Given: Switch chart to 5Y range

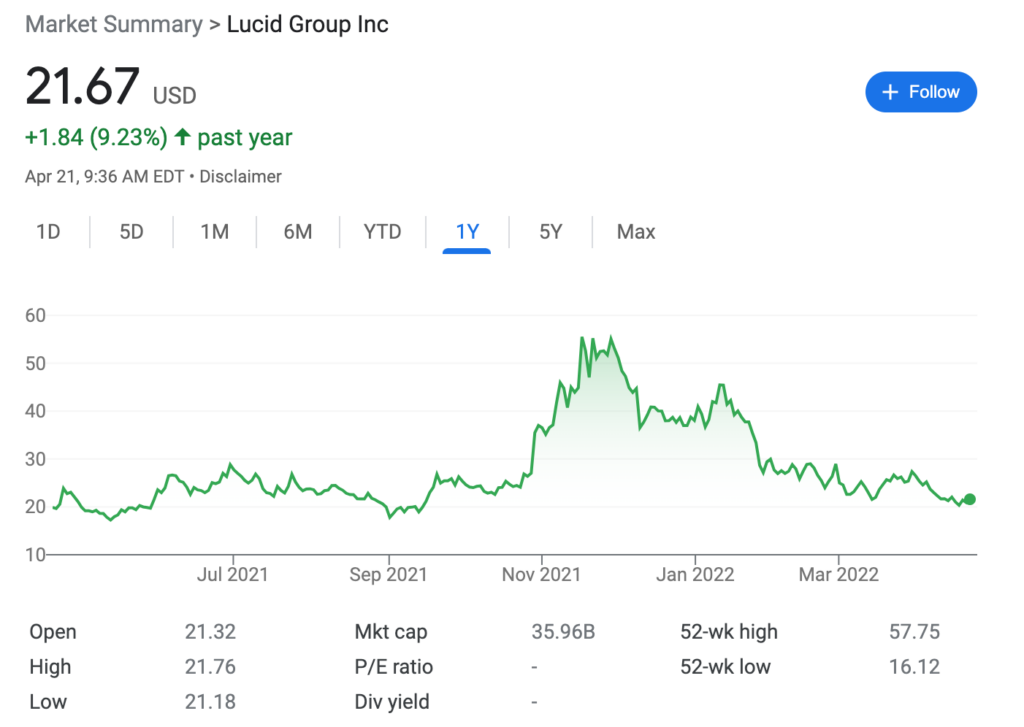Looking at the screenshot, I should 551,232.
